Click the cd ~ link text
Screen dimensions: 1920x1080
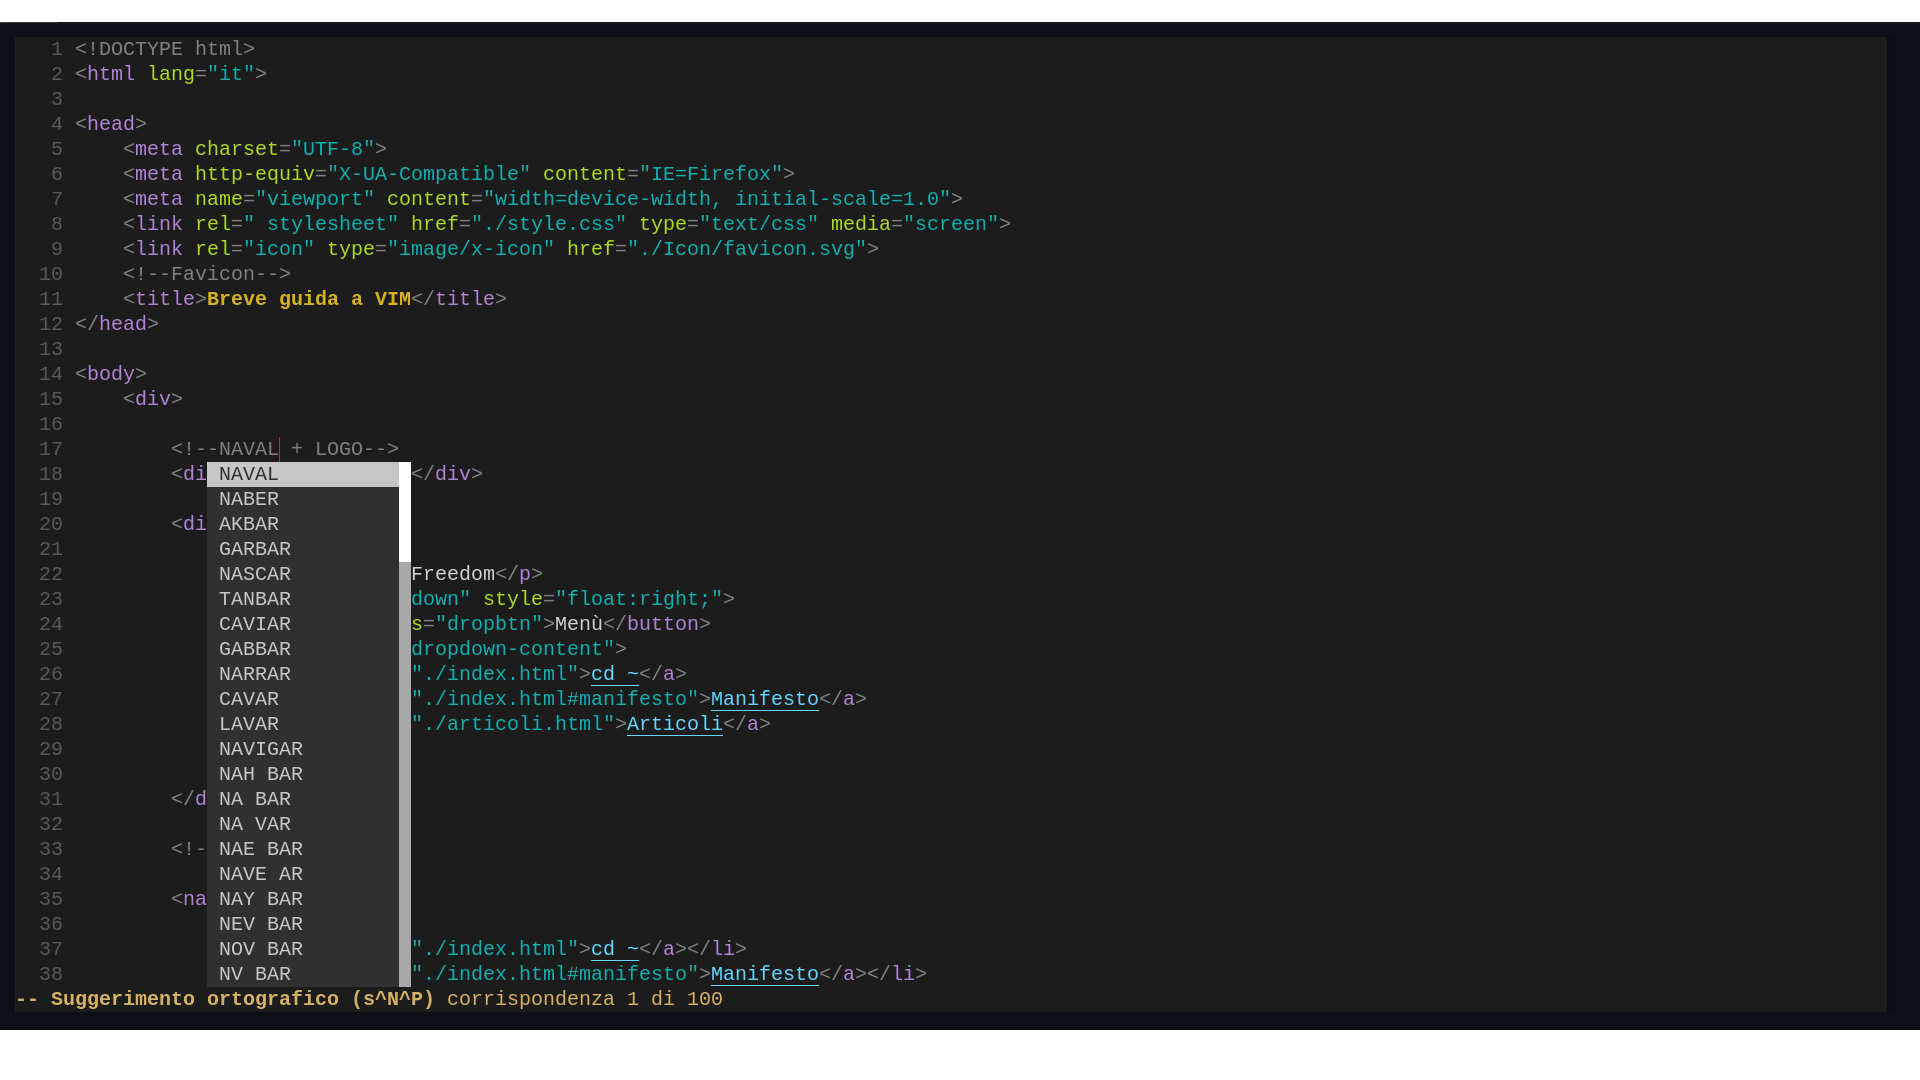[x=614, y=674]
